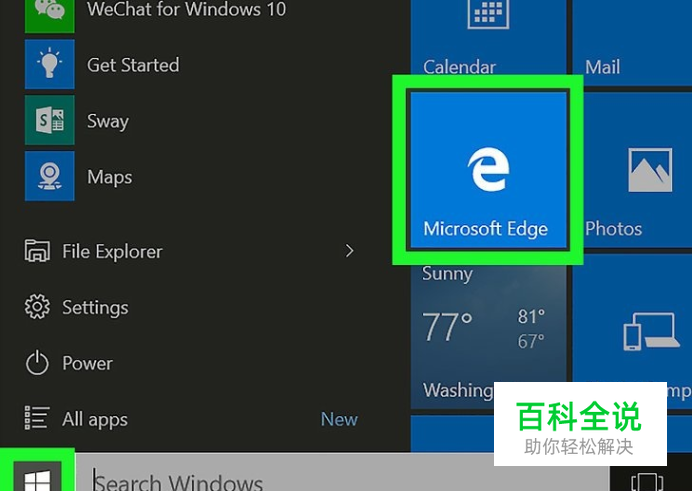Click the 'Calendar' tile label
Viewport: 692px width, 491px height.
(459, 67)
